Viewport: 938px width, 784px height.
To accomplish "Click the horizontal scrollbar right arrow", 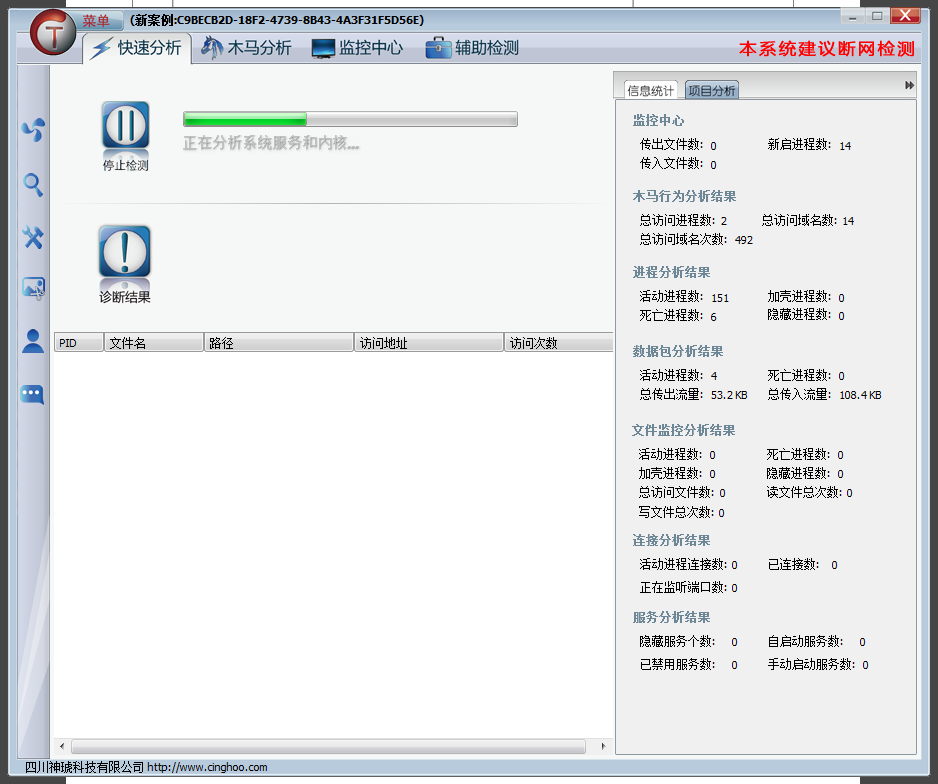I will point(603,746).
